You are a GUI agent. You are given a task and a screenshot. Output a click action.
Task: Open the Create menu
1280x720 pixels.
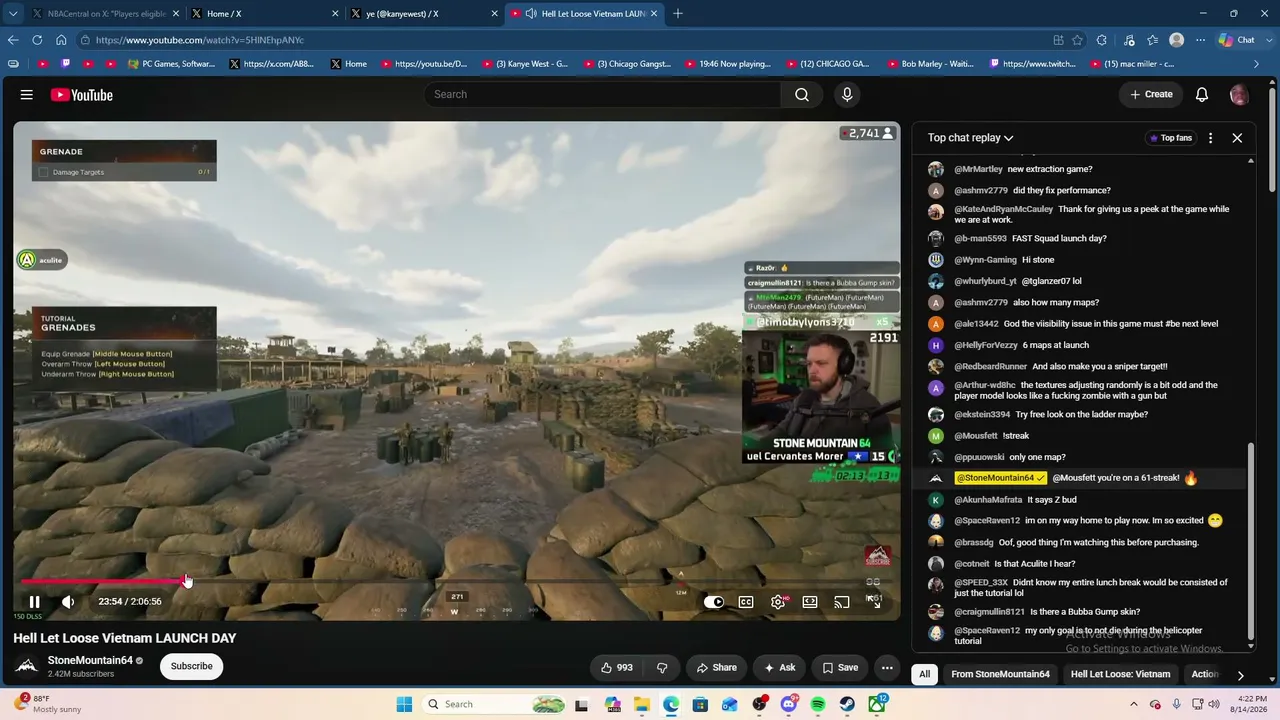coord(1151,94)
